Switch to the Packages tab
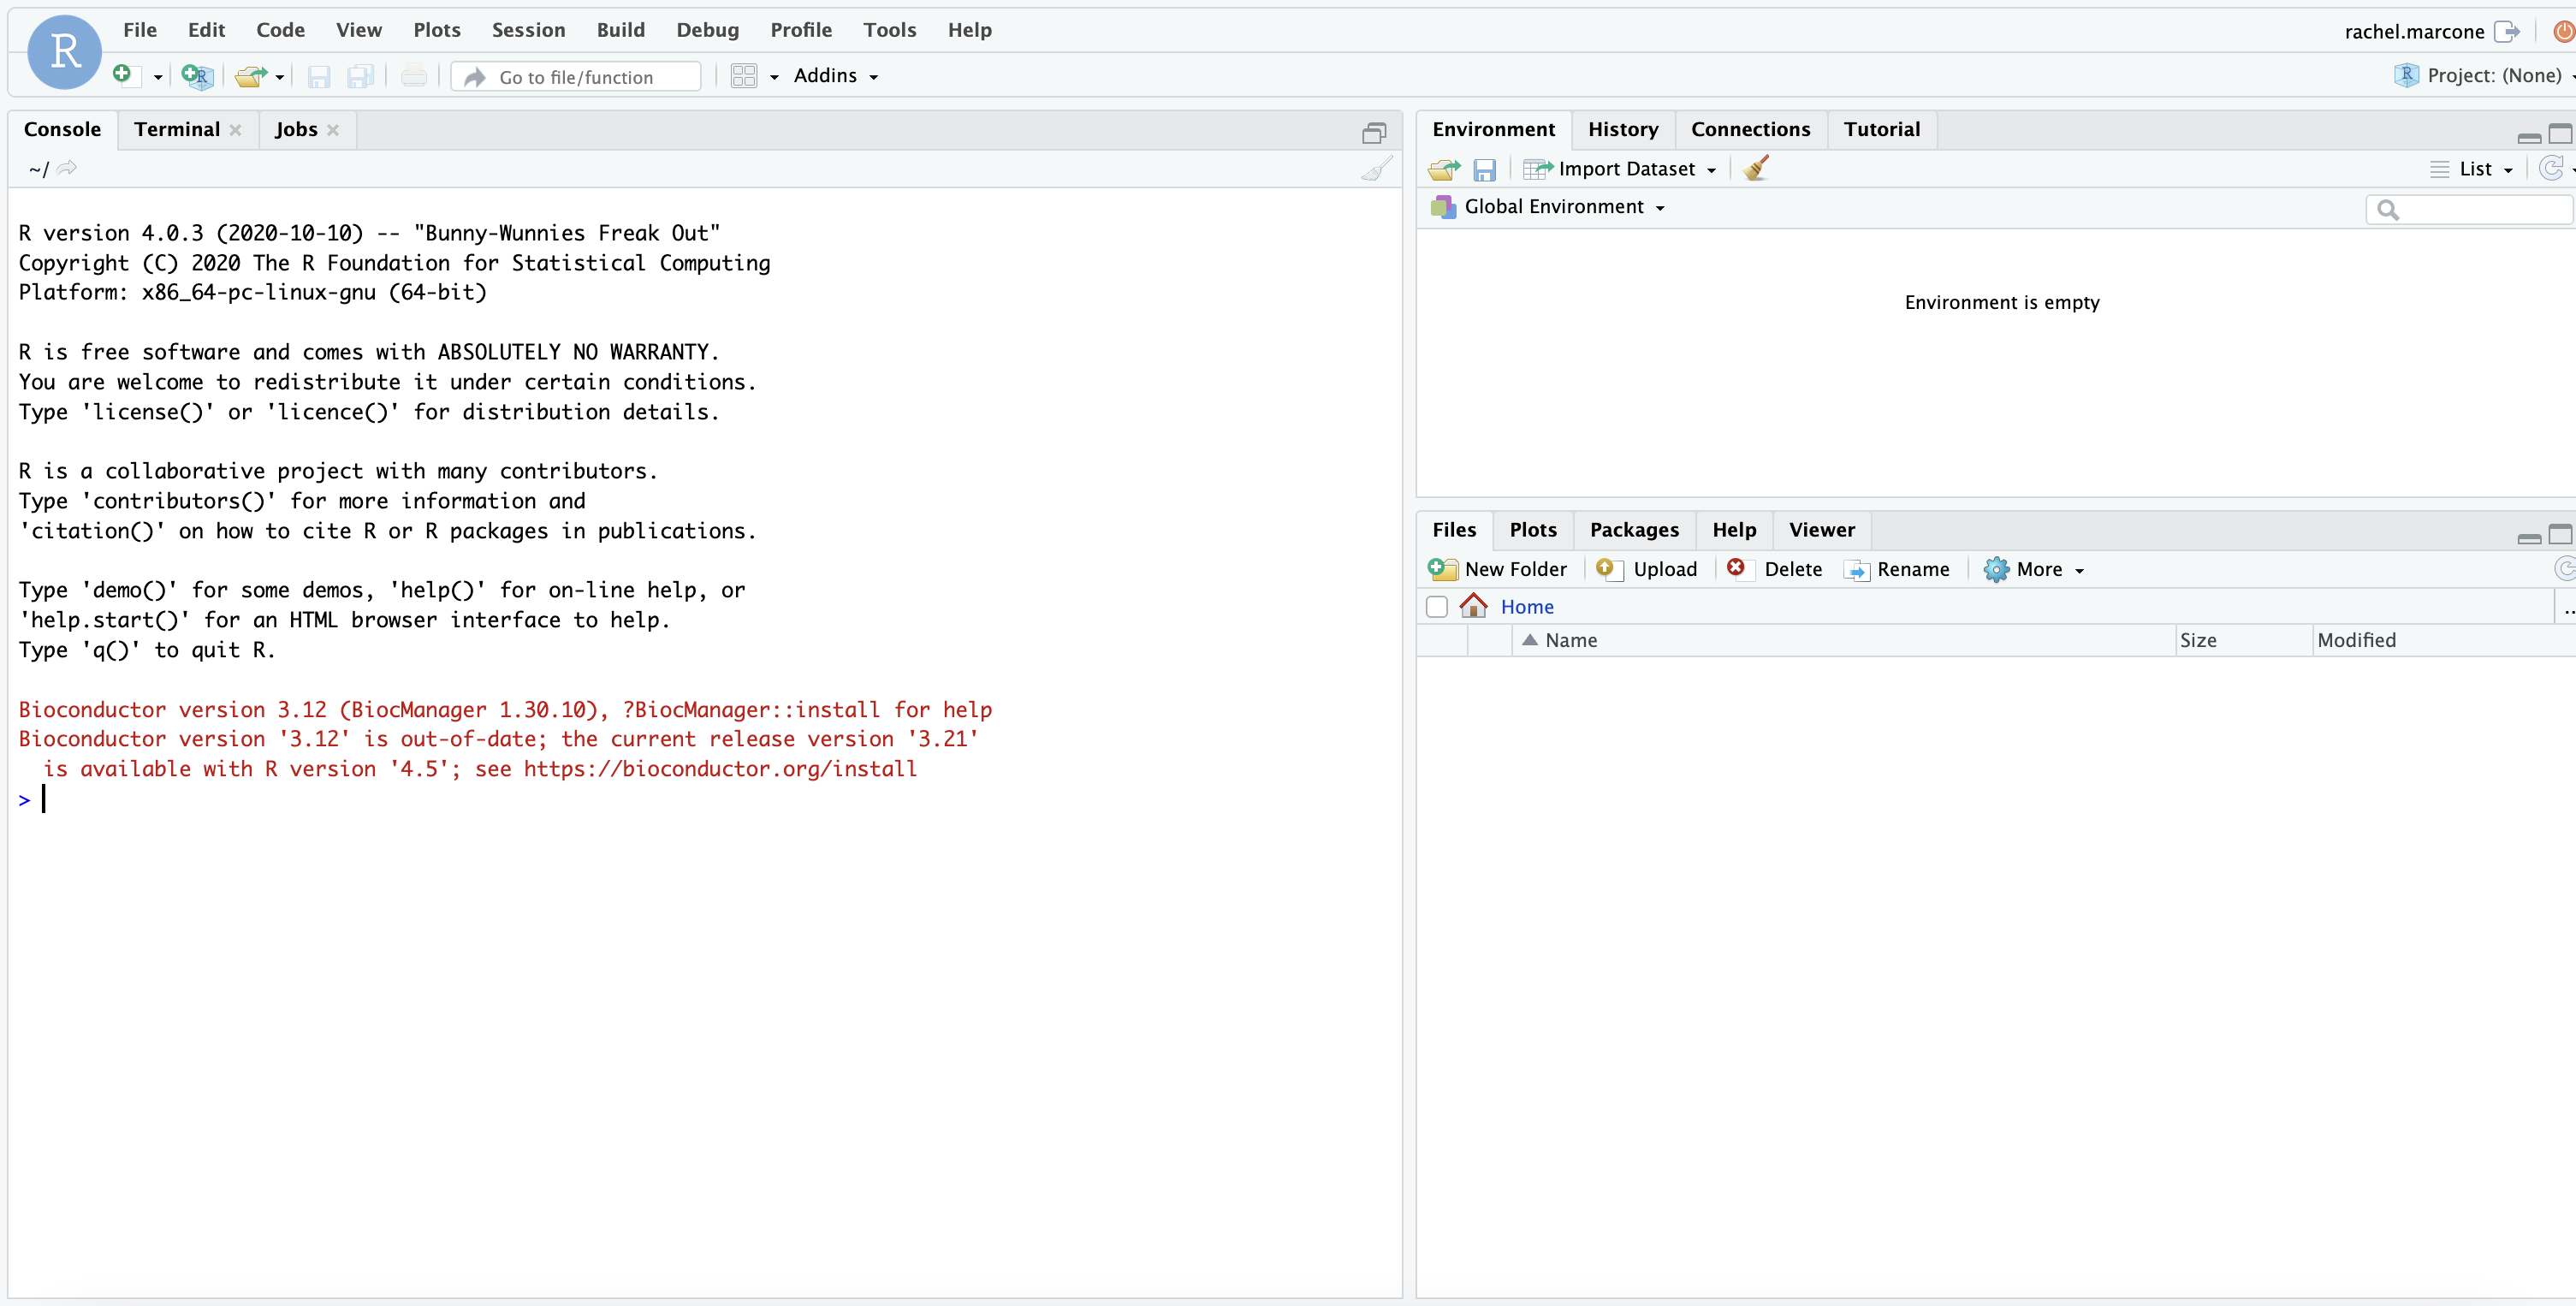The height and width of the screenshot is (1306, 2576). pyautogui.click(x=1634, y=530)
